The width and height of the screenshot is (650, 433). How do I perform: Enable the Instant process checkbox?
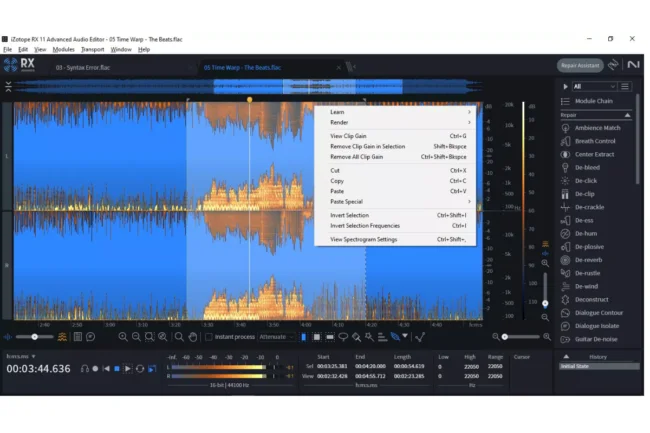(x=209, y=337)
